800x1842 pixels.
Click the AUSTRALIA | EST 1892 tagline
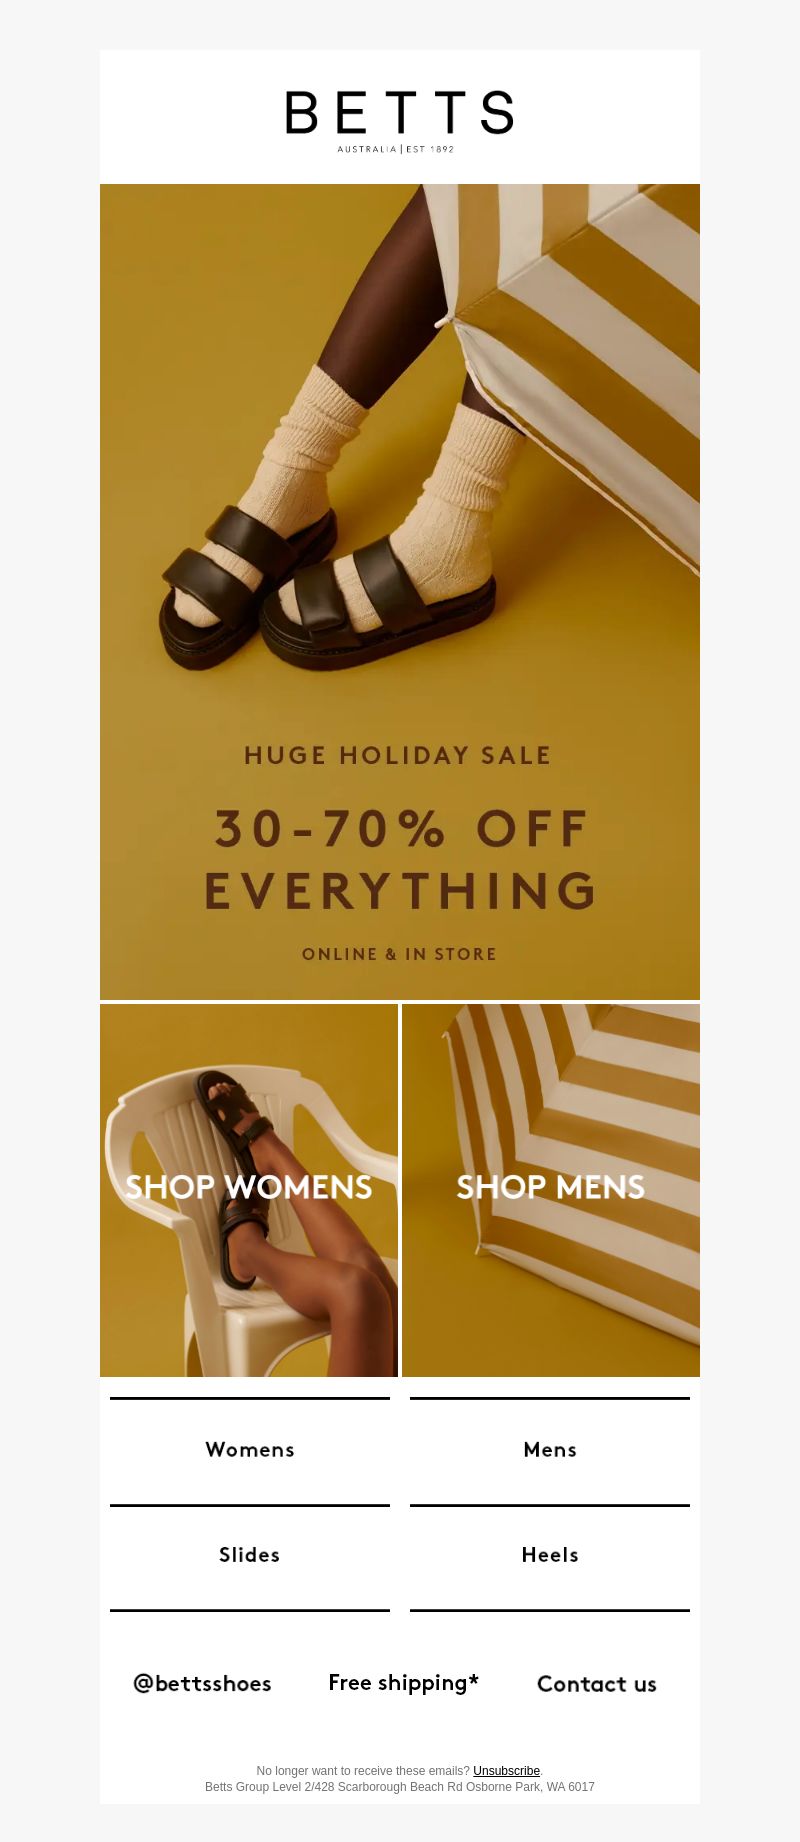pos(396,149)
